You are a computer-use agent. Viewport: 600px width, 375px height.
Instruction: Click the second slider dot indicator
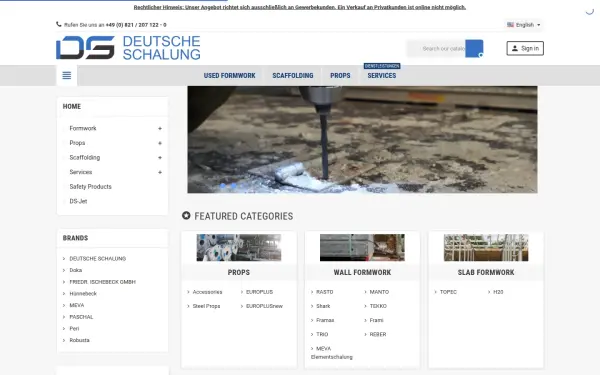tap(233, 186)
